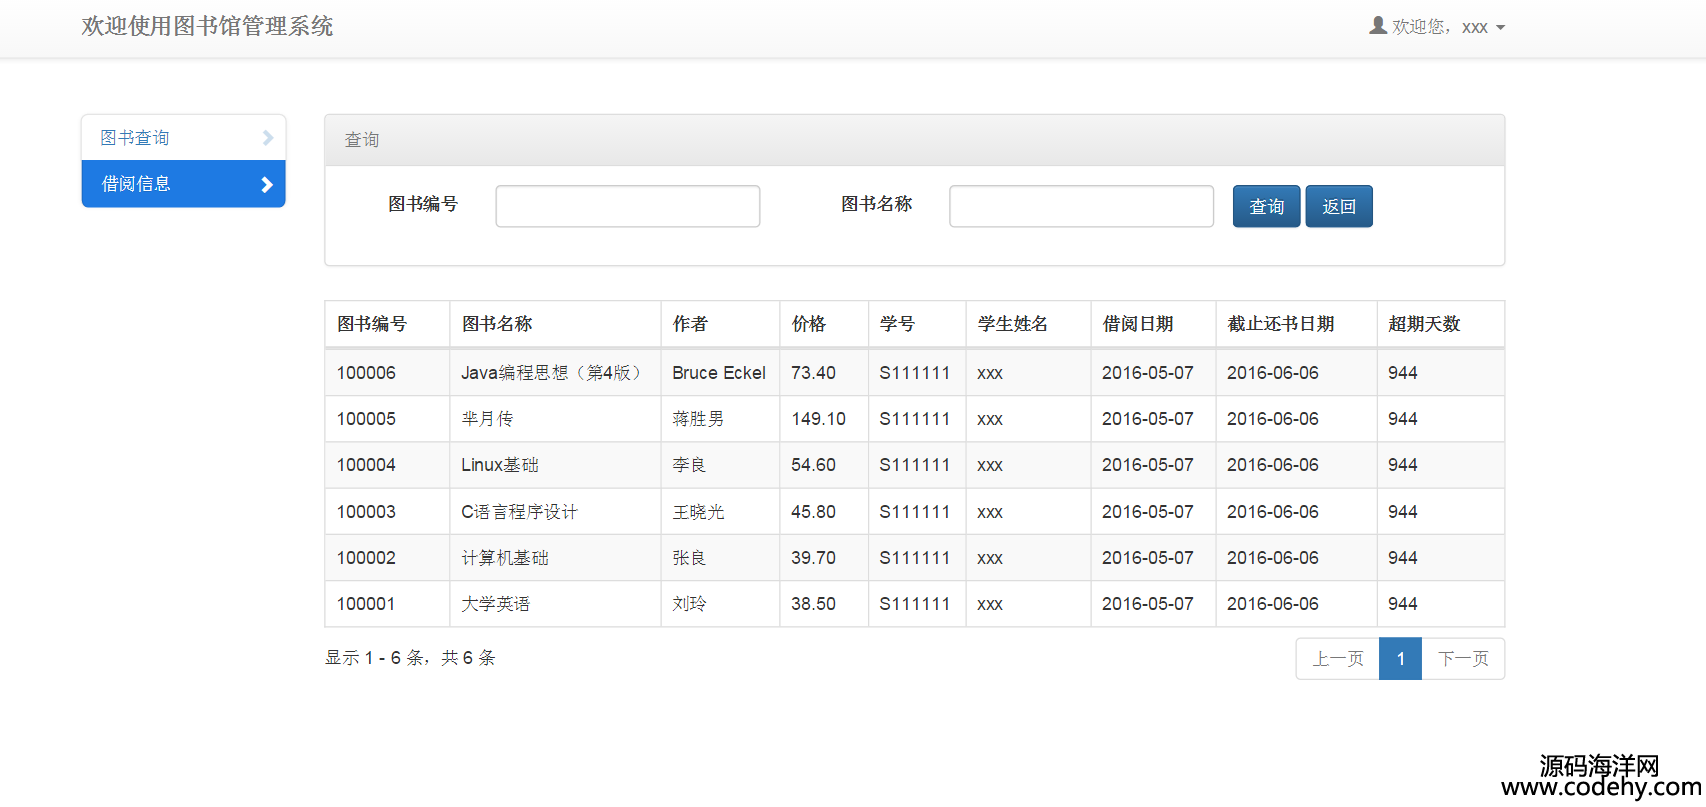Click the 图书编号 column header

[372, 324]
